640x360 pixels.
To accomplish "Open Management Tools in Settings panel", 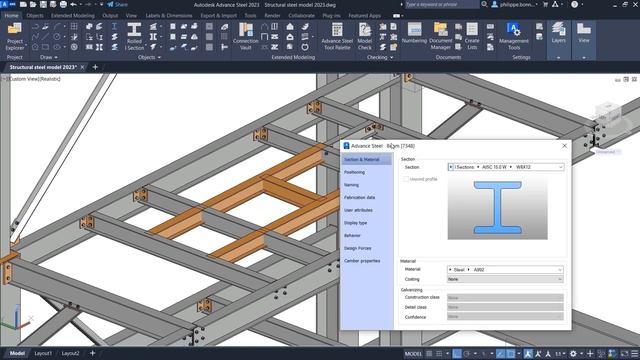I will (513, 36).
